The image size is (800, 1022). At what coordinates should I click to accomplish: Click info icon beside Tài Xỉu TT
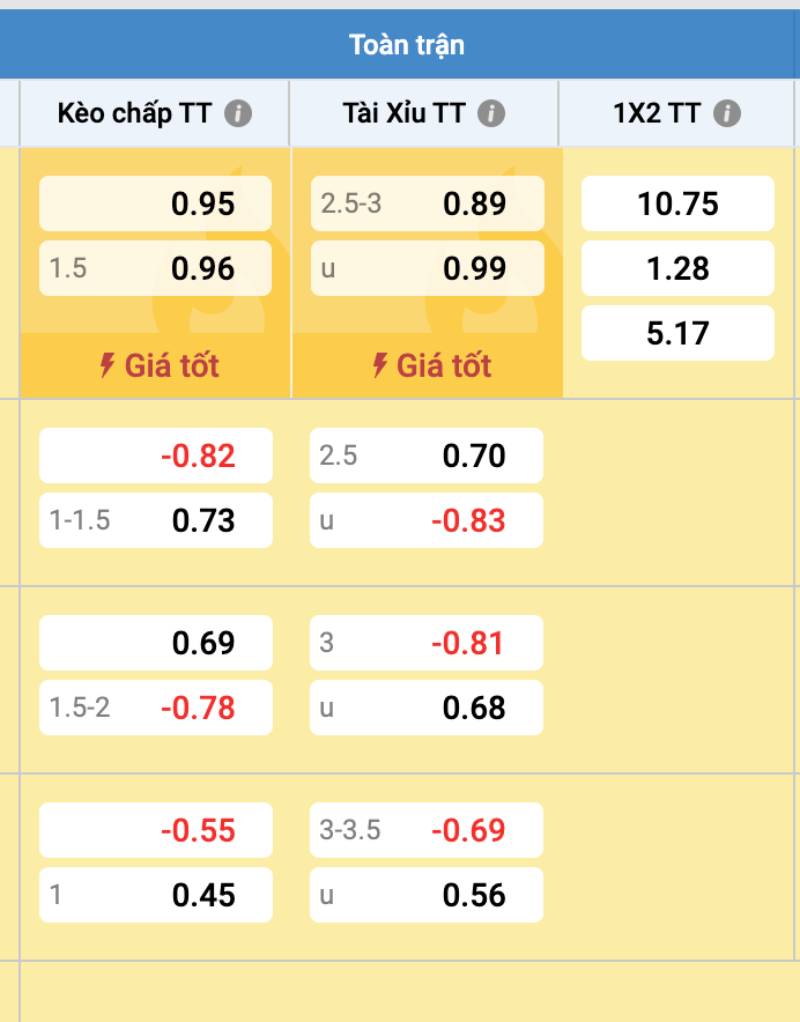tap(491, 114)
